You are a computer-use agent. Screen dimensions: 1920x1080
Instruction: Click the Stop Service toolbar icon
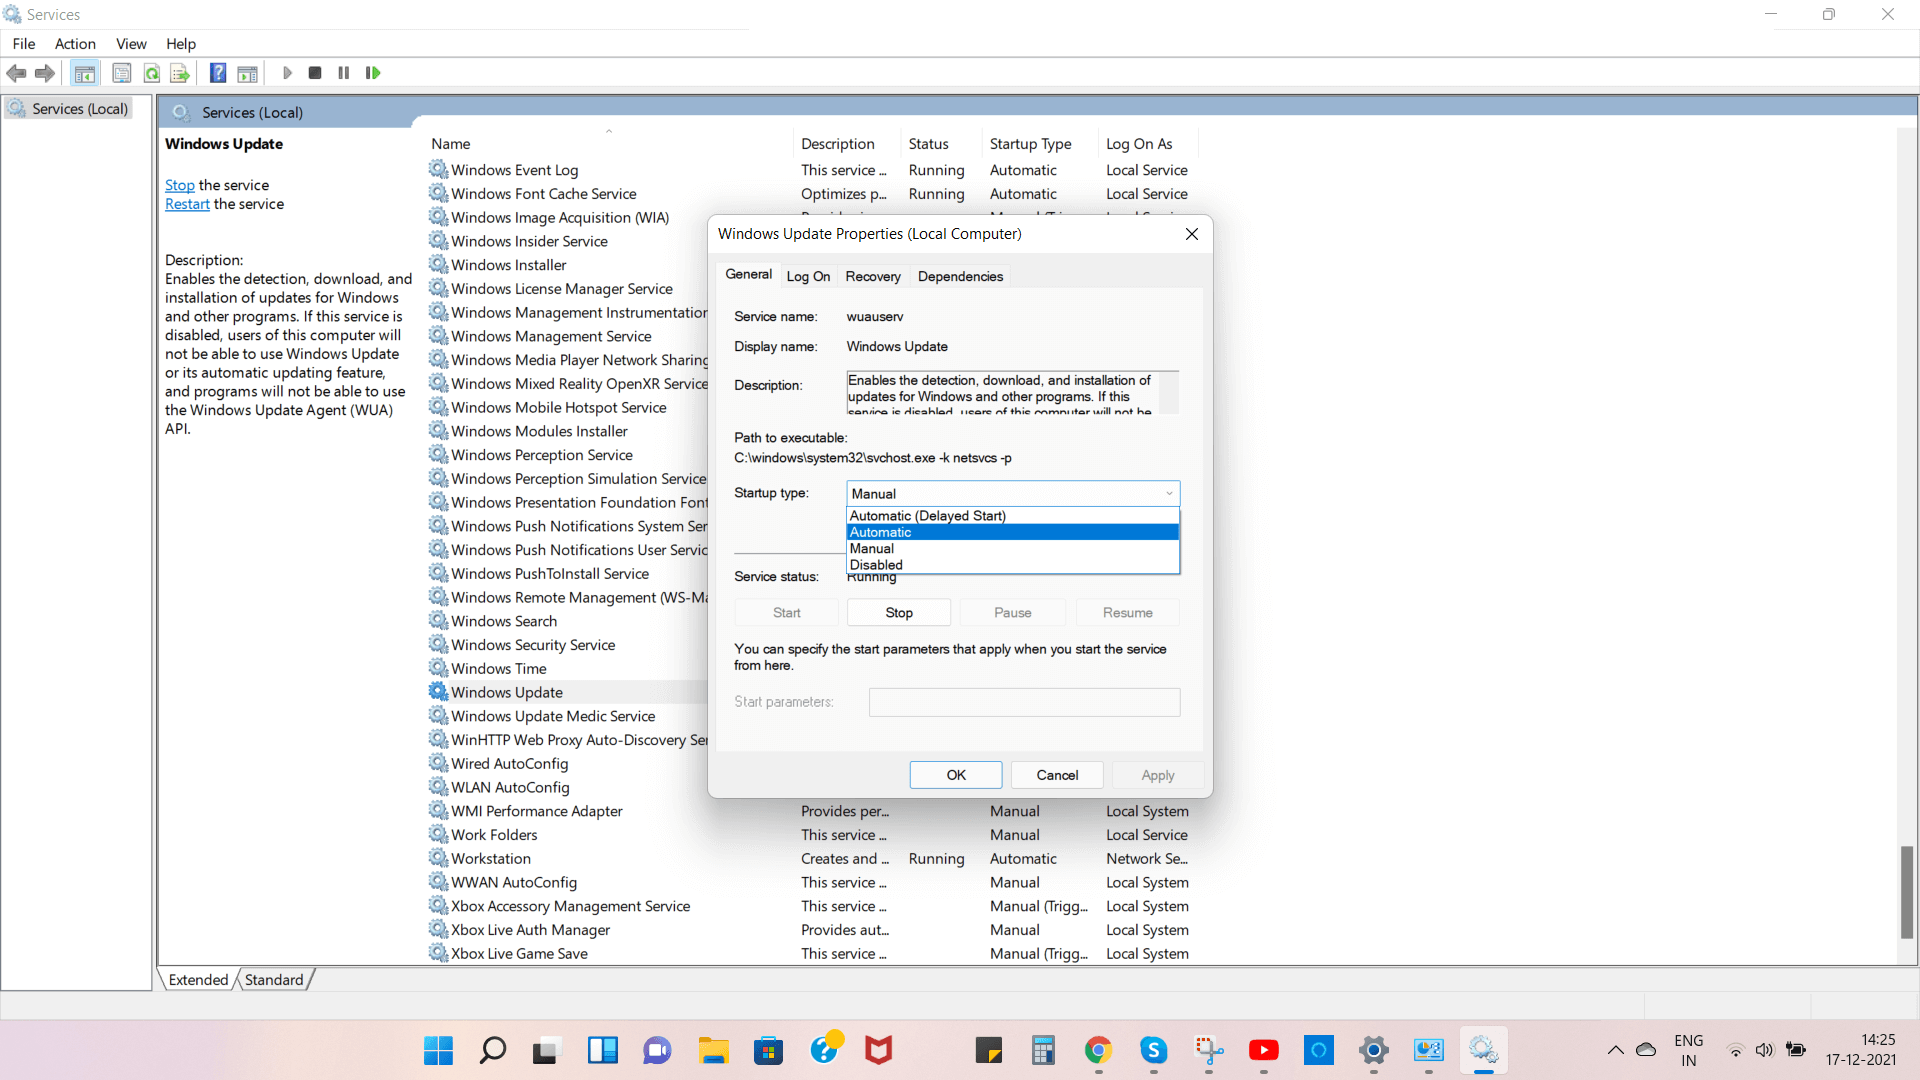(x=315, y=73)
